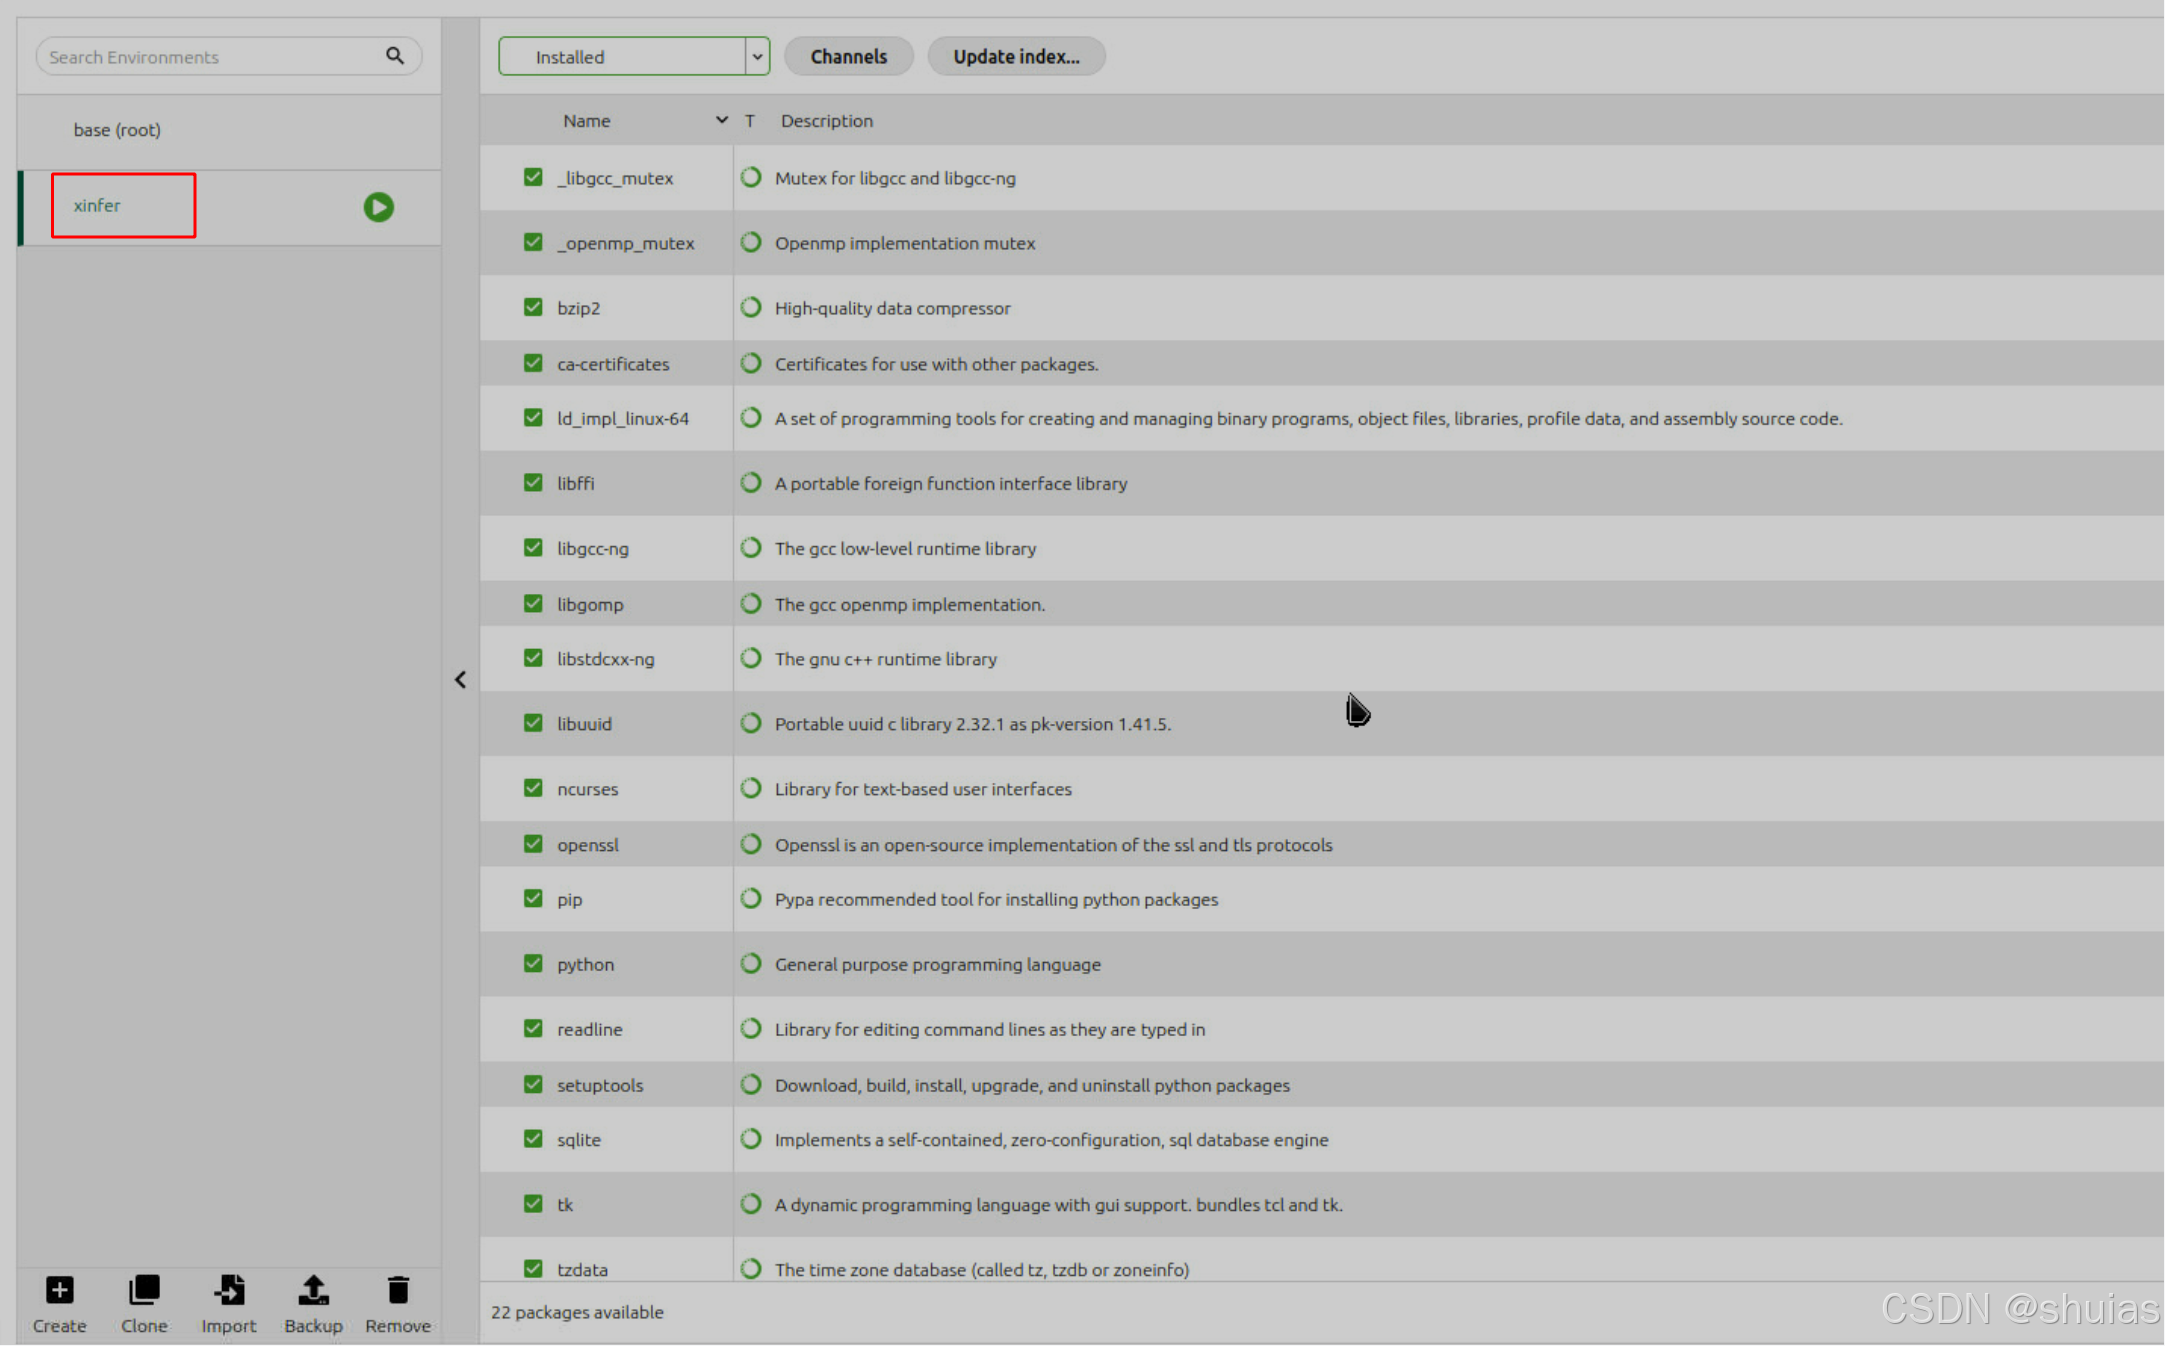Click the Update index button

(x=1015, y=56)
